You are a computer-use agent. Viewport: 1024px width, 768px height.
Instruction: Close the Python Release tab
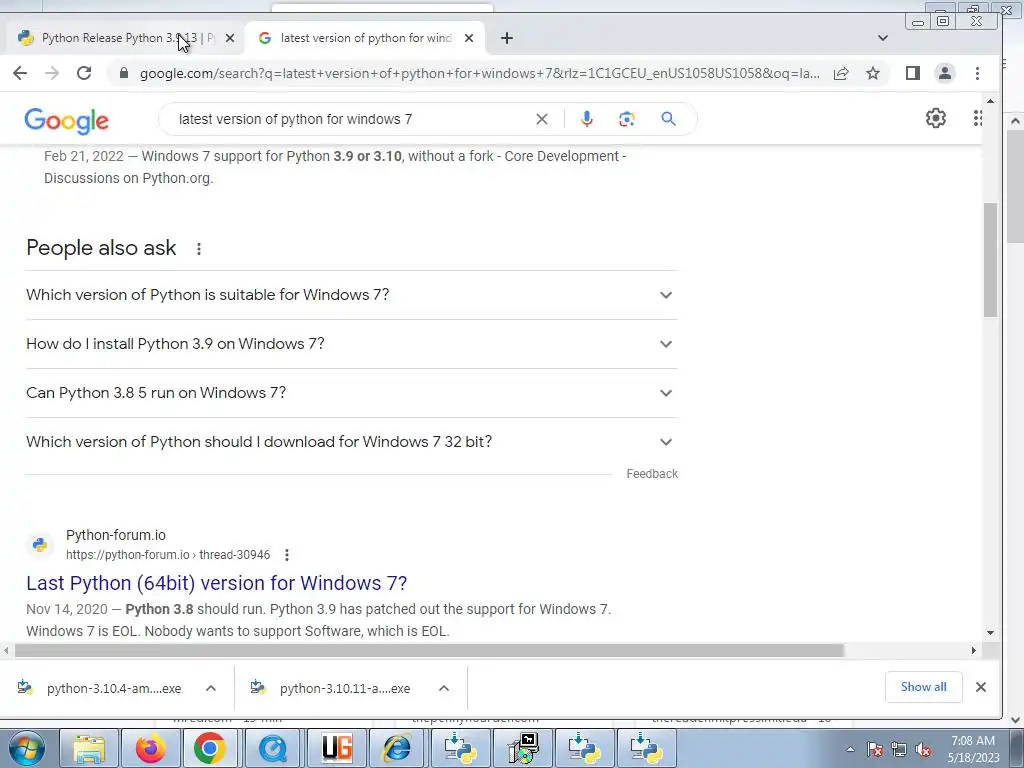(229, 38)
